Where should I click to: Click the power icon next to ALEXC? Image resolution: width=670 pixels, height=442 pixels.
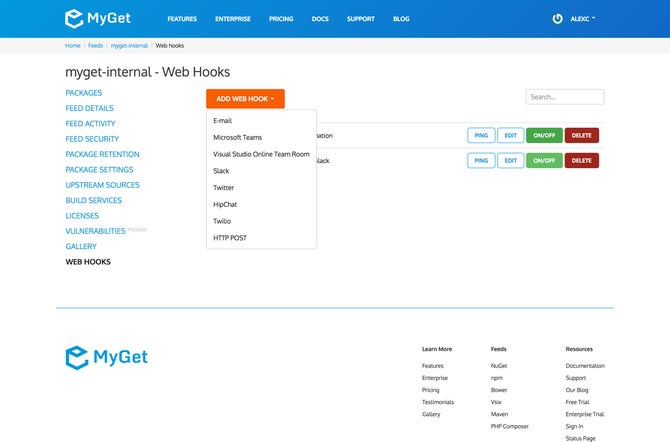click(x=557, y=18)
